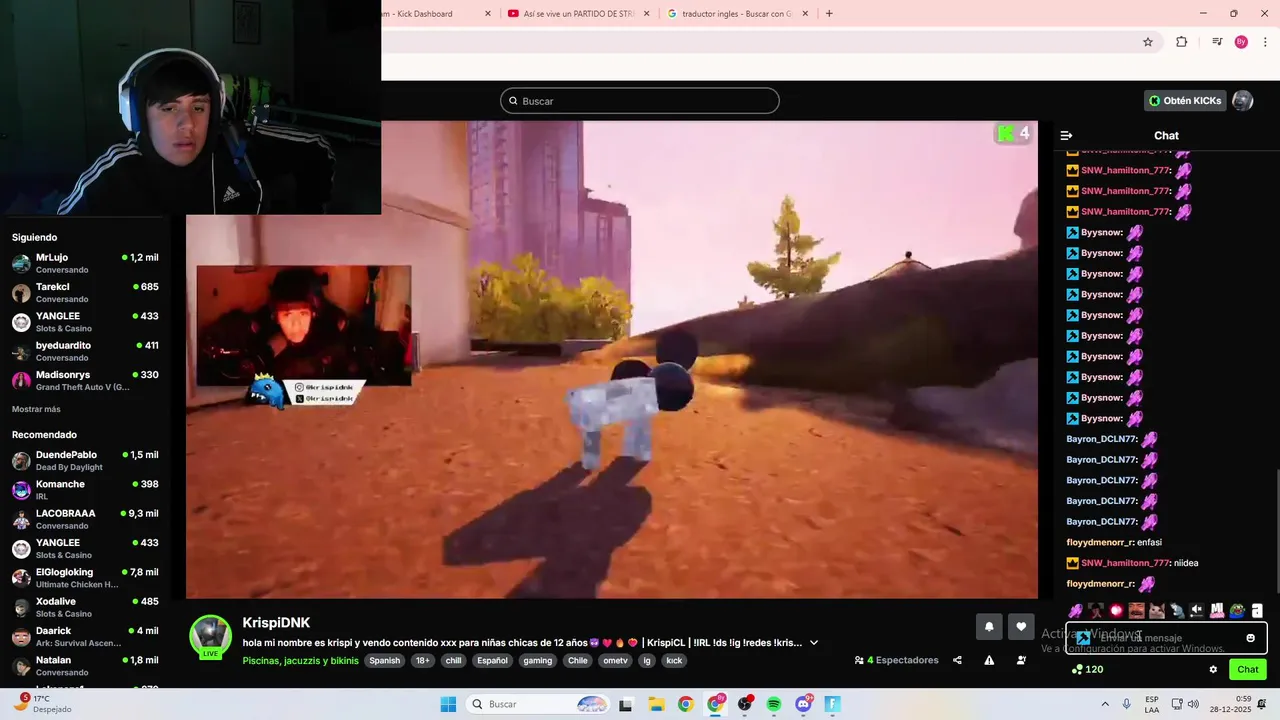Open a new browser tab

(x=829, y=14)
